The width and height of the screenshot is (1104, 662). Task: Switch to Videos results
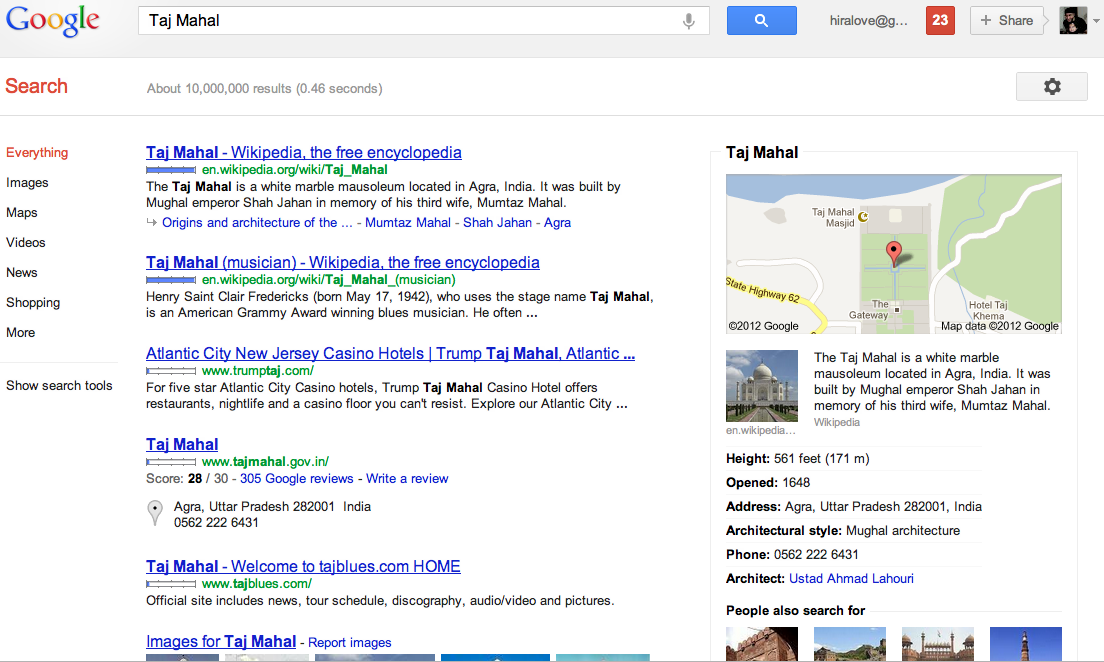point(26,242)
